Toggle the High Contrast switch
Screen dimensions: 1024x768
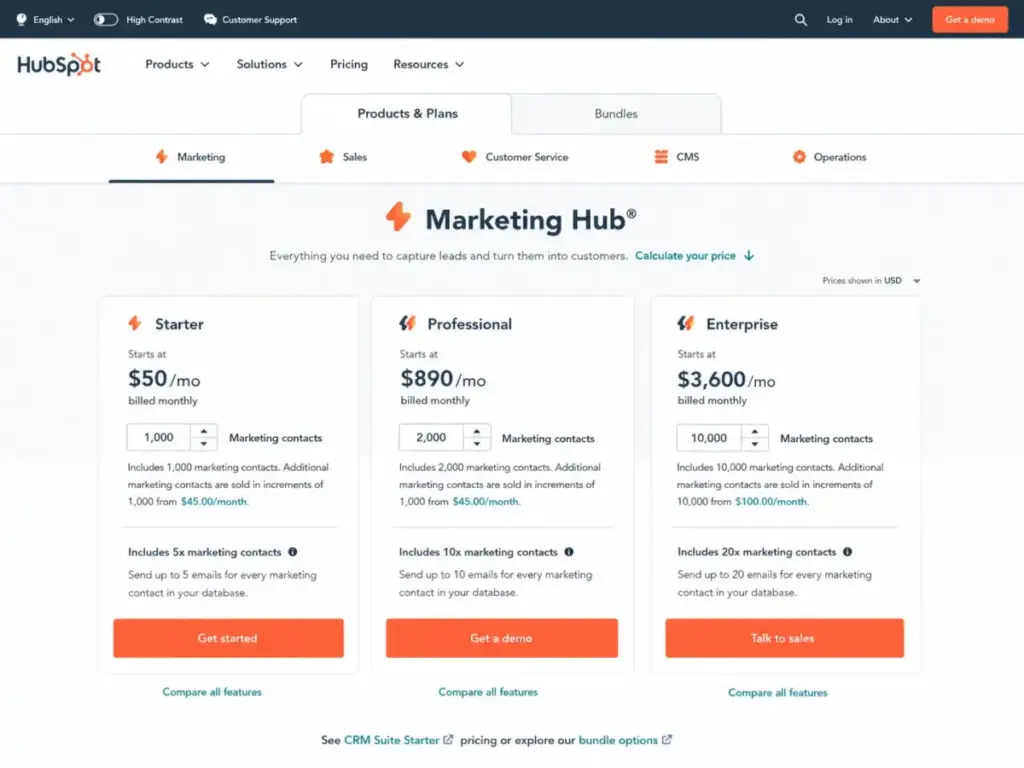coord(105,20)
